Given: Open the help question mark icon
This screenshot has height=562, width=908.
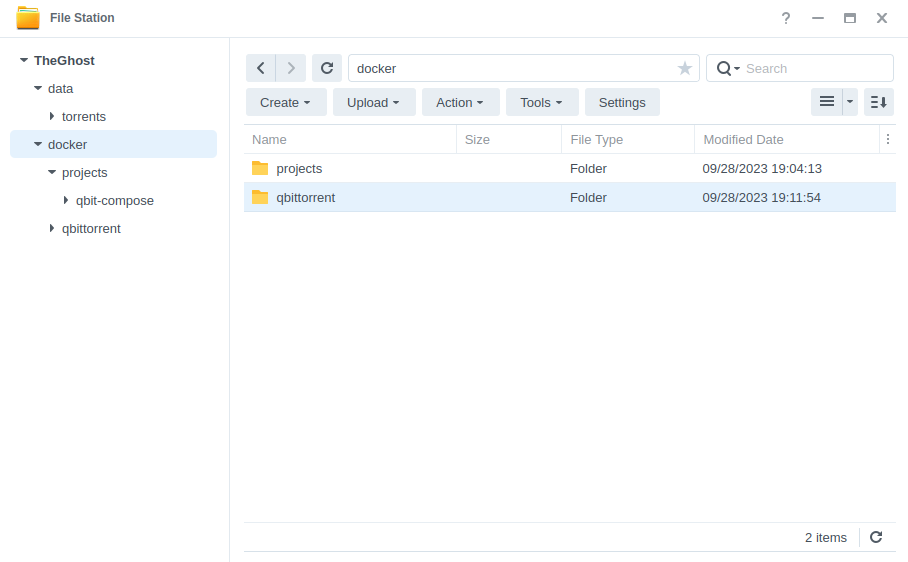Looking at the screenshot, I should tap(786, 18).
